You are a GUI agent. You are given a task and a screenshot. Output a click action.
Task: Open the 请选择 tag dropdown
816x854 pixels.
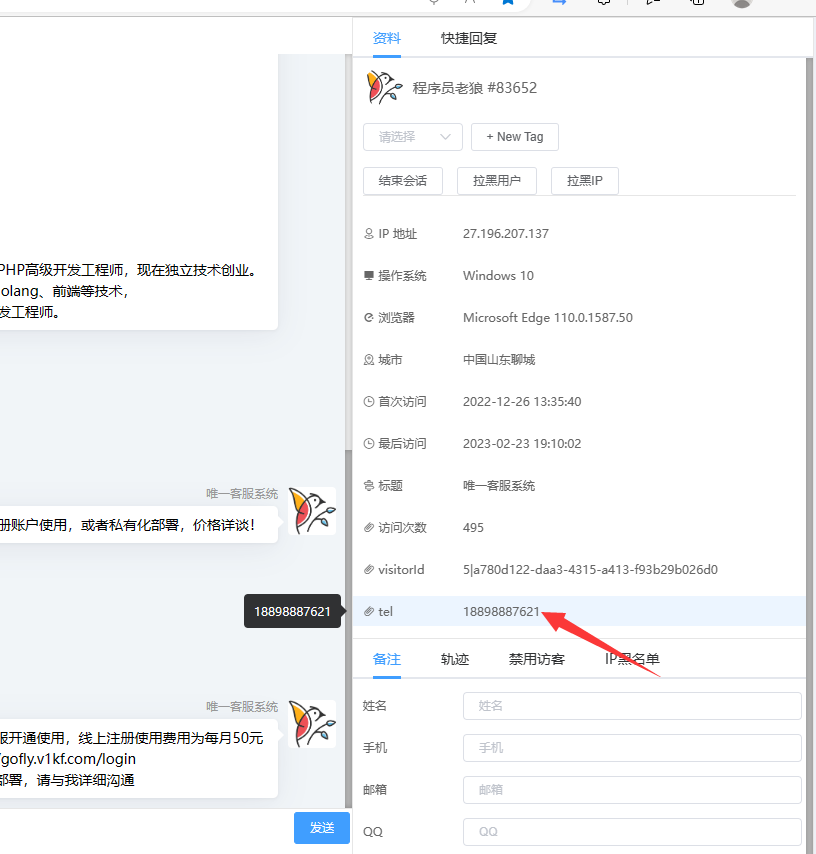point(412,136)
